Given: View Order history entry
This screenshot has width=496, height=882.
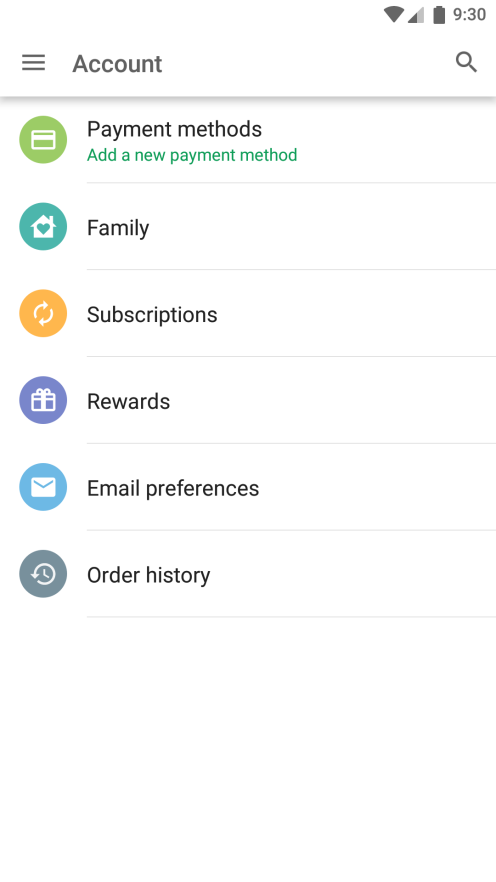Looking at the screenshot, I should [x=248, y=574].
